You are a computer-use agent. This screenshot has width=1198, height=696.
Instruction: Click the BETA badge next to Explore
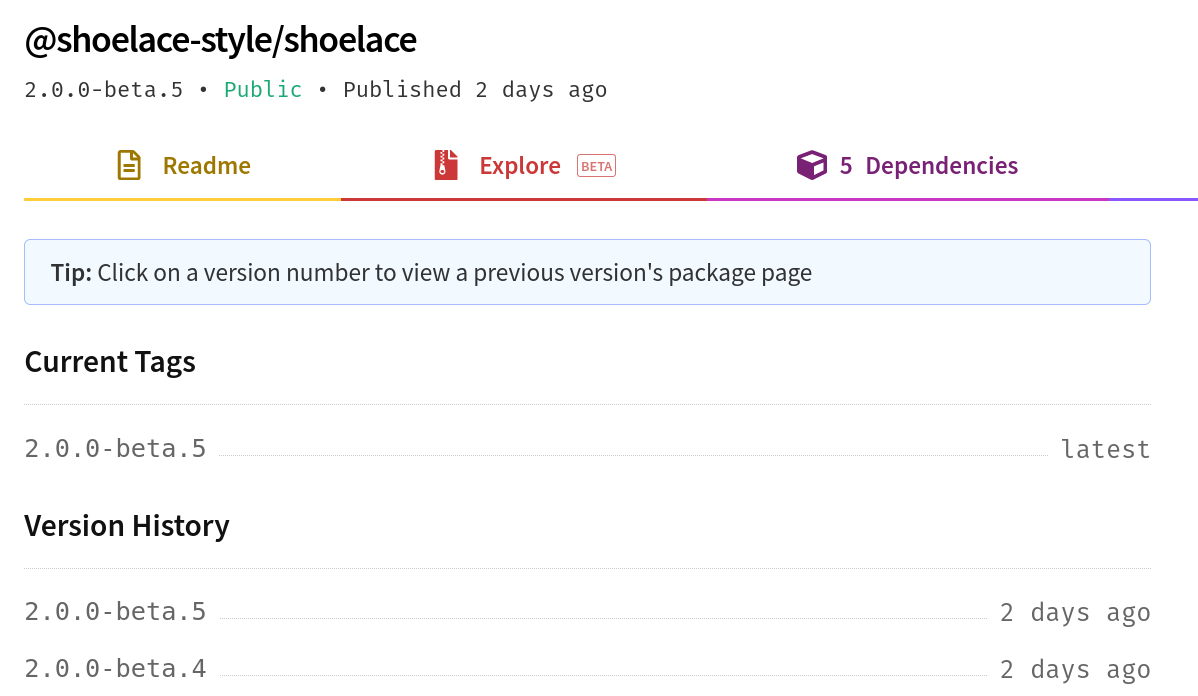point(597,166)
